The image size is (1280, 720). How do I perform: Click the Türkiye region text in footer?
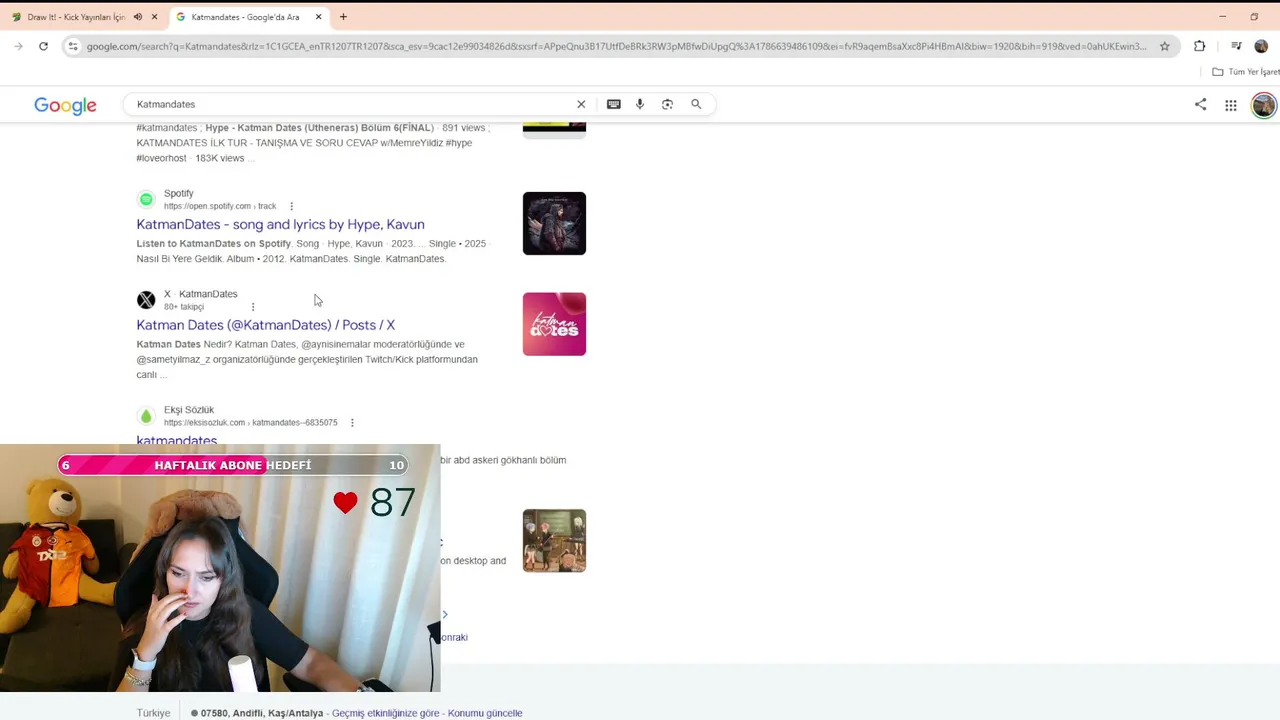(154, 713)
